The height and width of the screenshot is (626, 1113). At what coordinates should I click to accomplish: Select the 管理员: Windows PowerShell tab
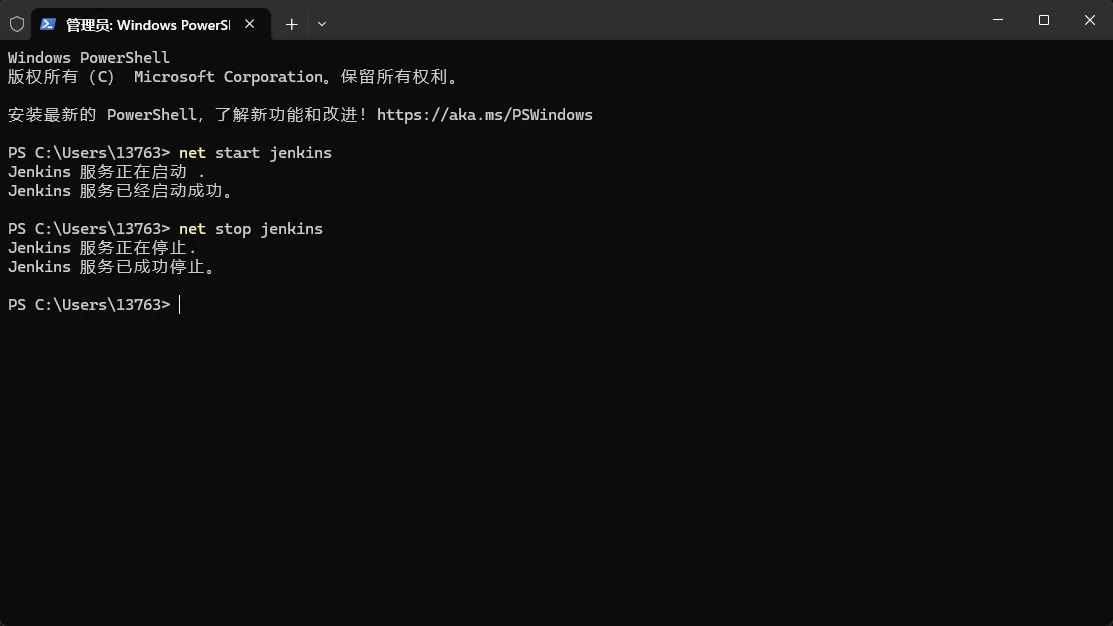click(150, 24)
